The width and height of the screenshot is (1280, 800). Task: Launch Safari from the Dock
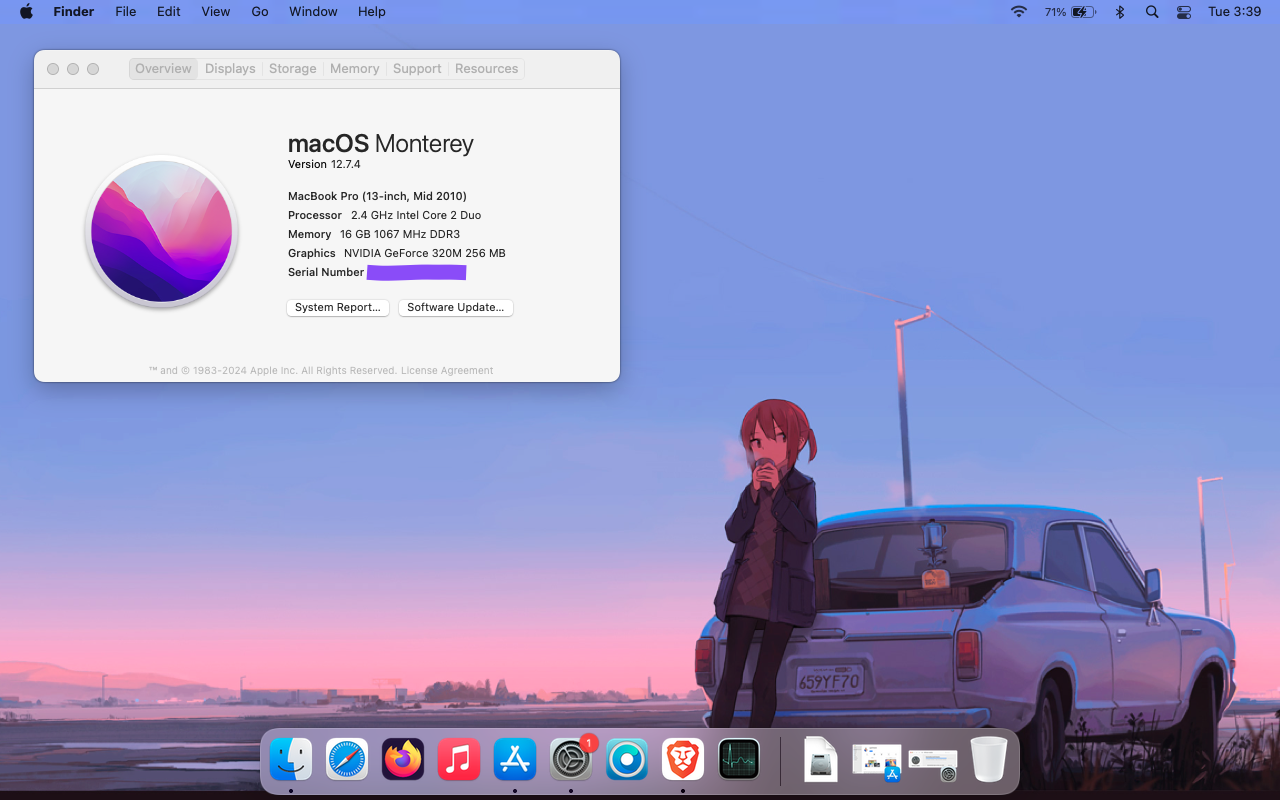pyautogui.click(x=347, y=760)
